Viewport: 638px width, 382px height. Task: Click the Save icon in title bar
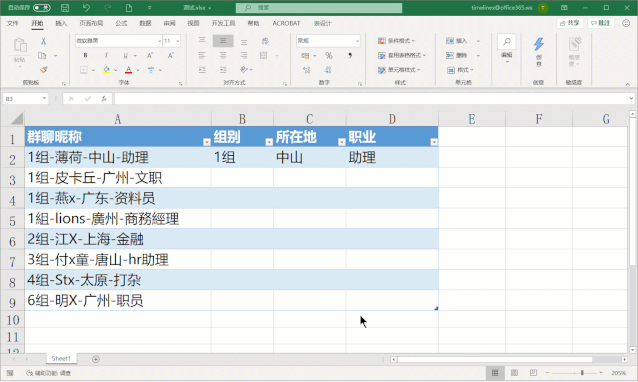(65, 8)
